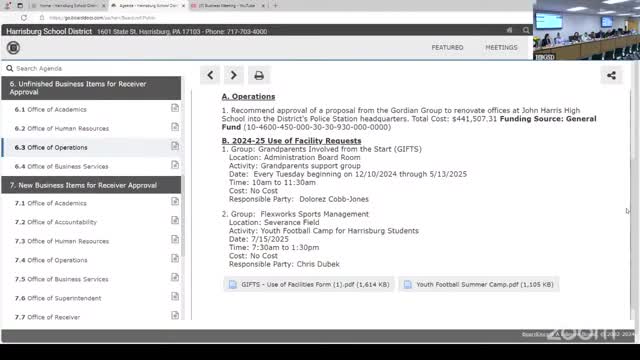Image resolution: width=640 pixels, height=360 pixels.
Task: Open Youth Football Summer Camp pdf attachment
Action: point(479,284)
